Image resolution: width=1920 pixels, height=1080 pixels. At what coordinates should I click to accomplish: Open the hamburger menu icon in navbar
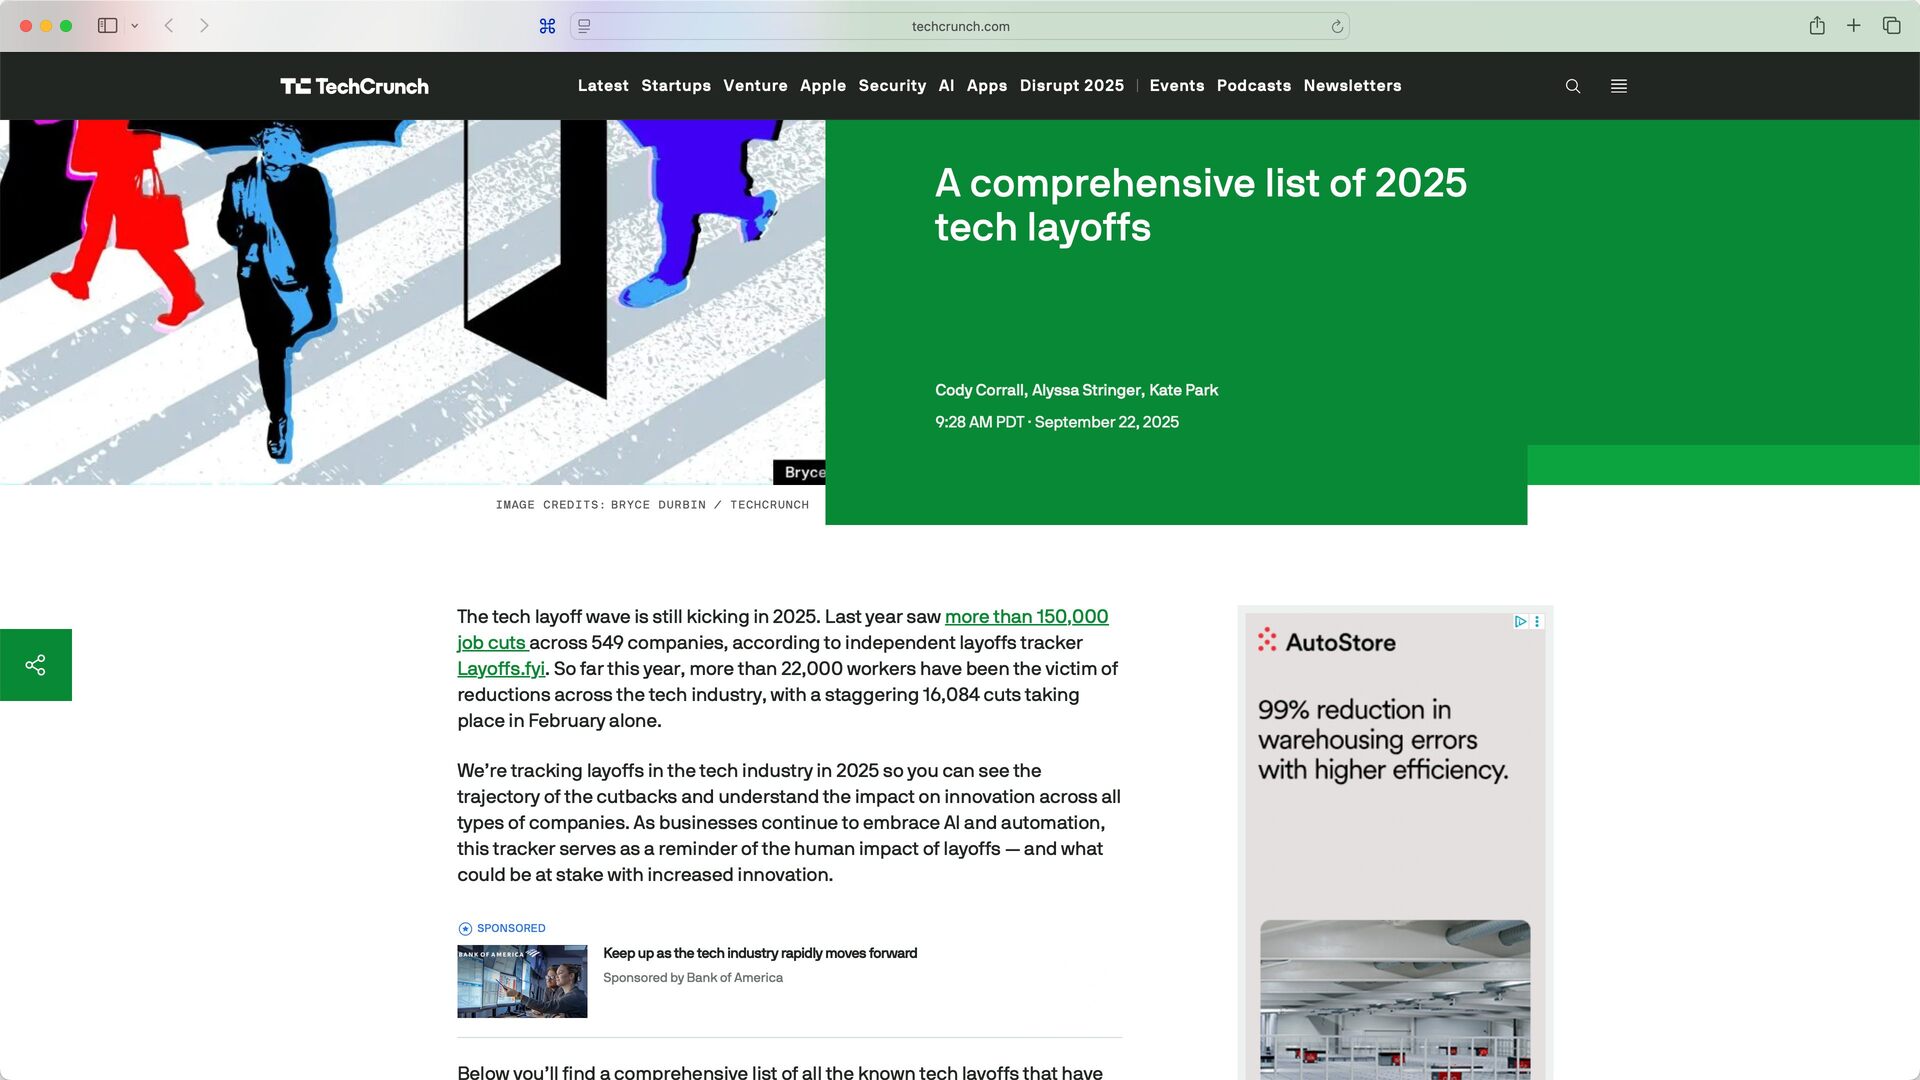click(1619, 86)
